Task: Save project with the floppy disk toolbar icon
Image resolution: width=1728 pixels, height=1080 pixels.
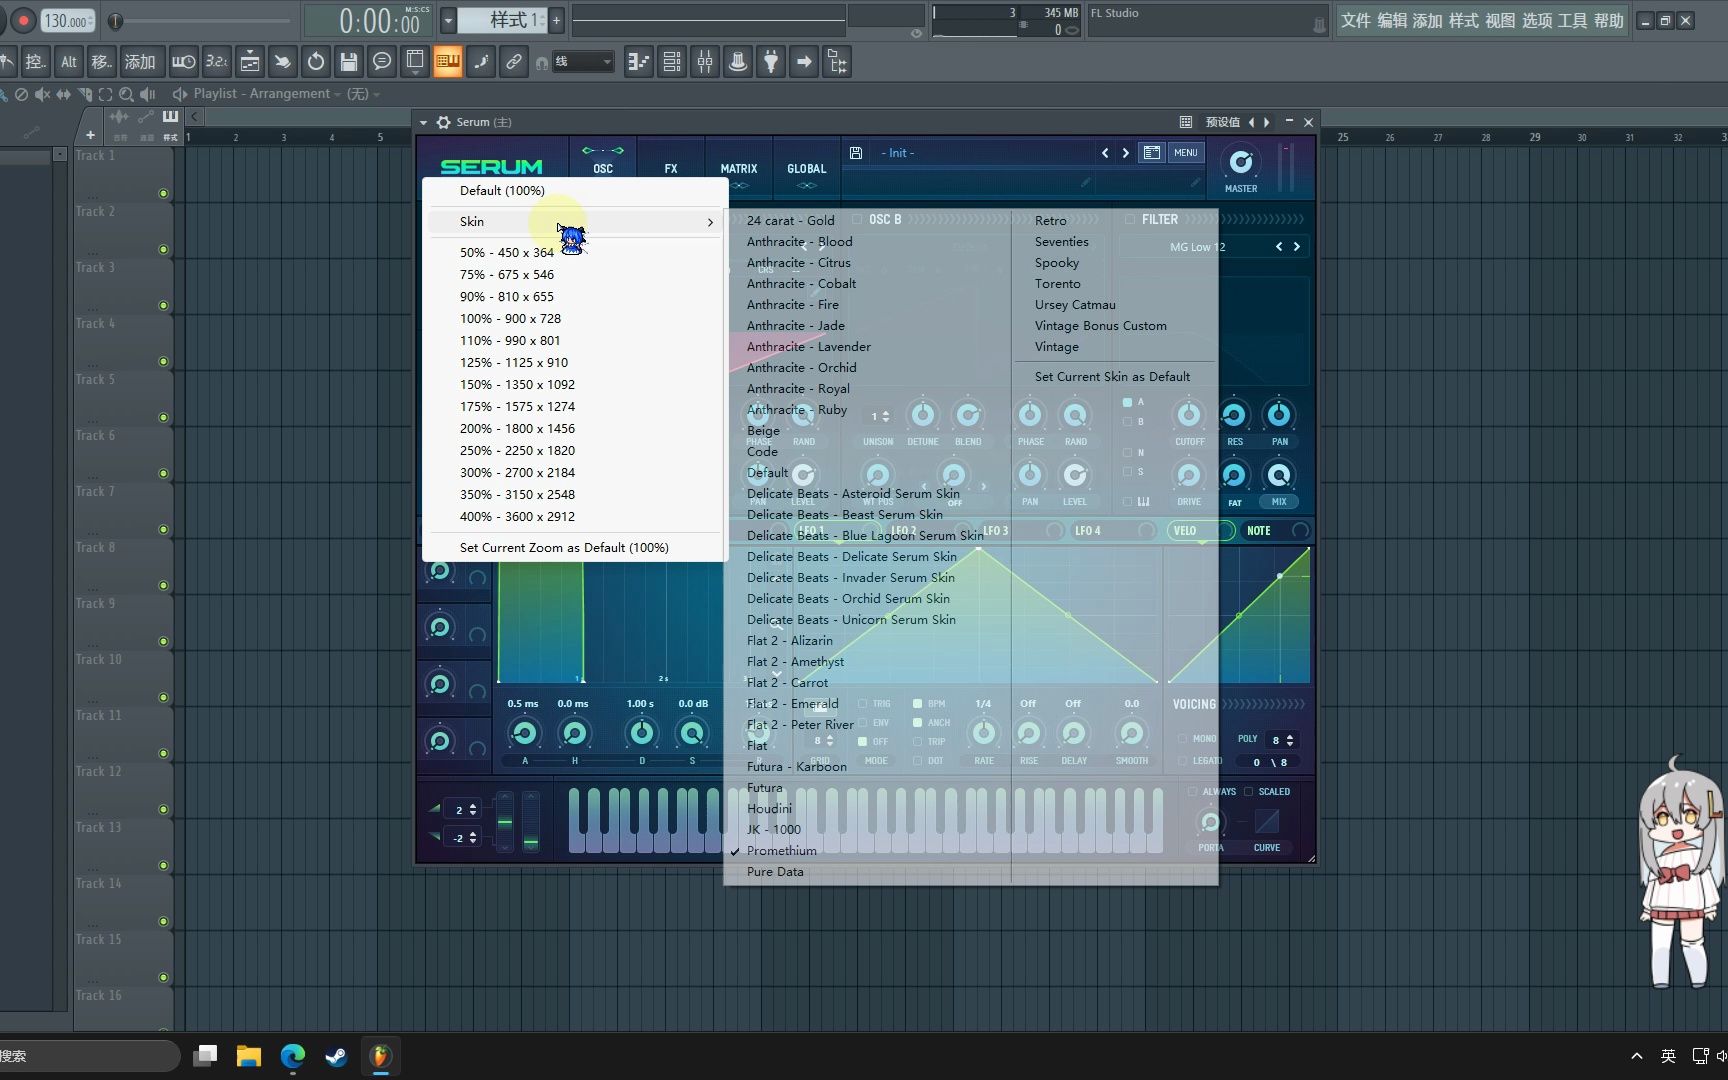Action: 348,62
